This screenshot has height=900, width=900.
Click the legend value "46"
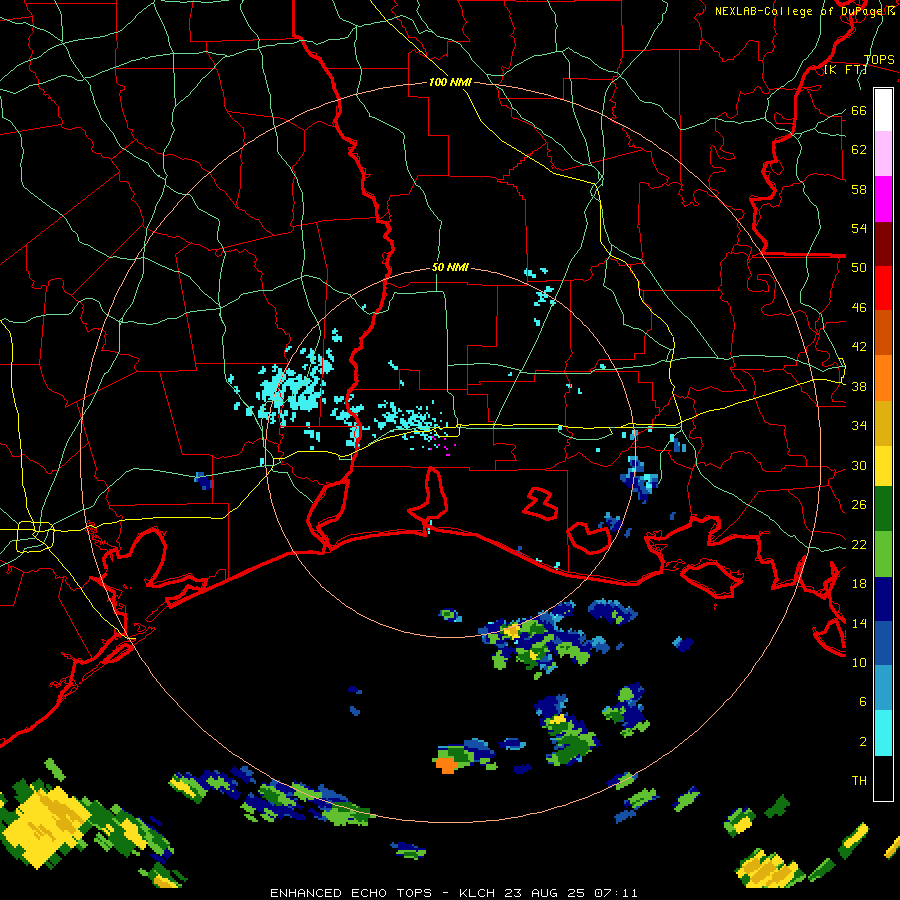pos(859,308)
